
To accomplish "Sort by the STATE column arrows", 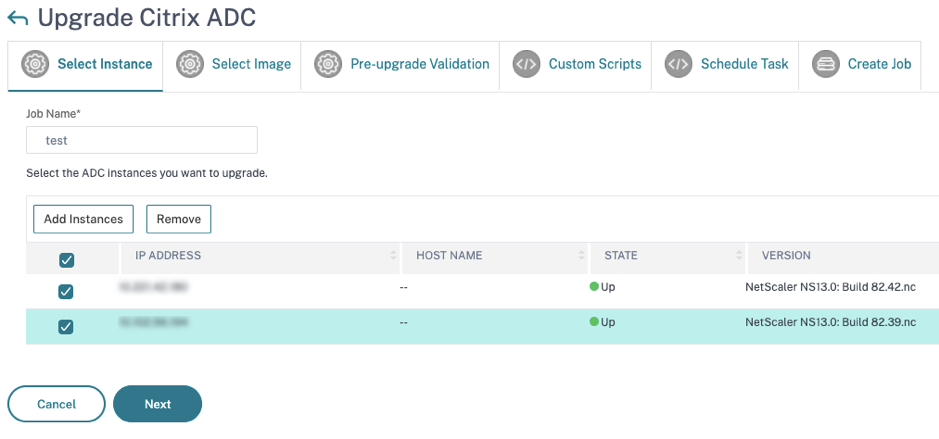I will click(739, 255).
